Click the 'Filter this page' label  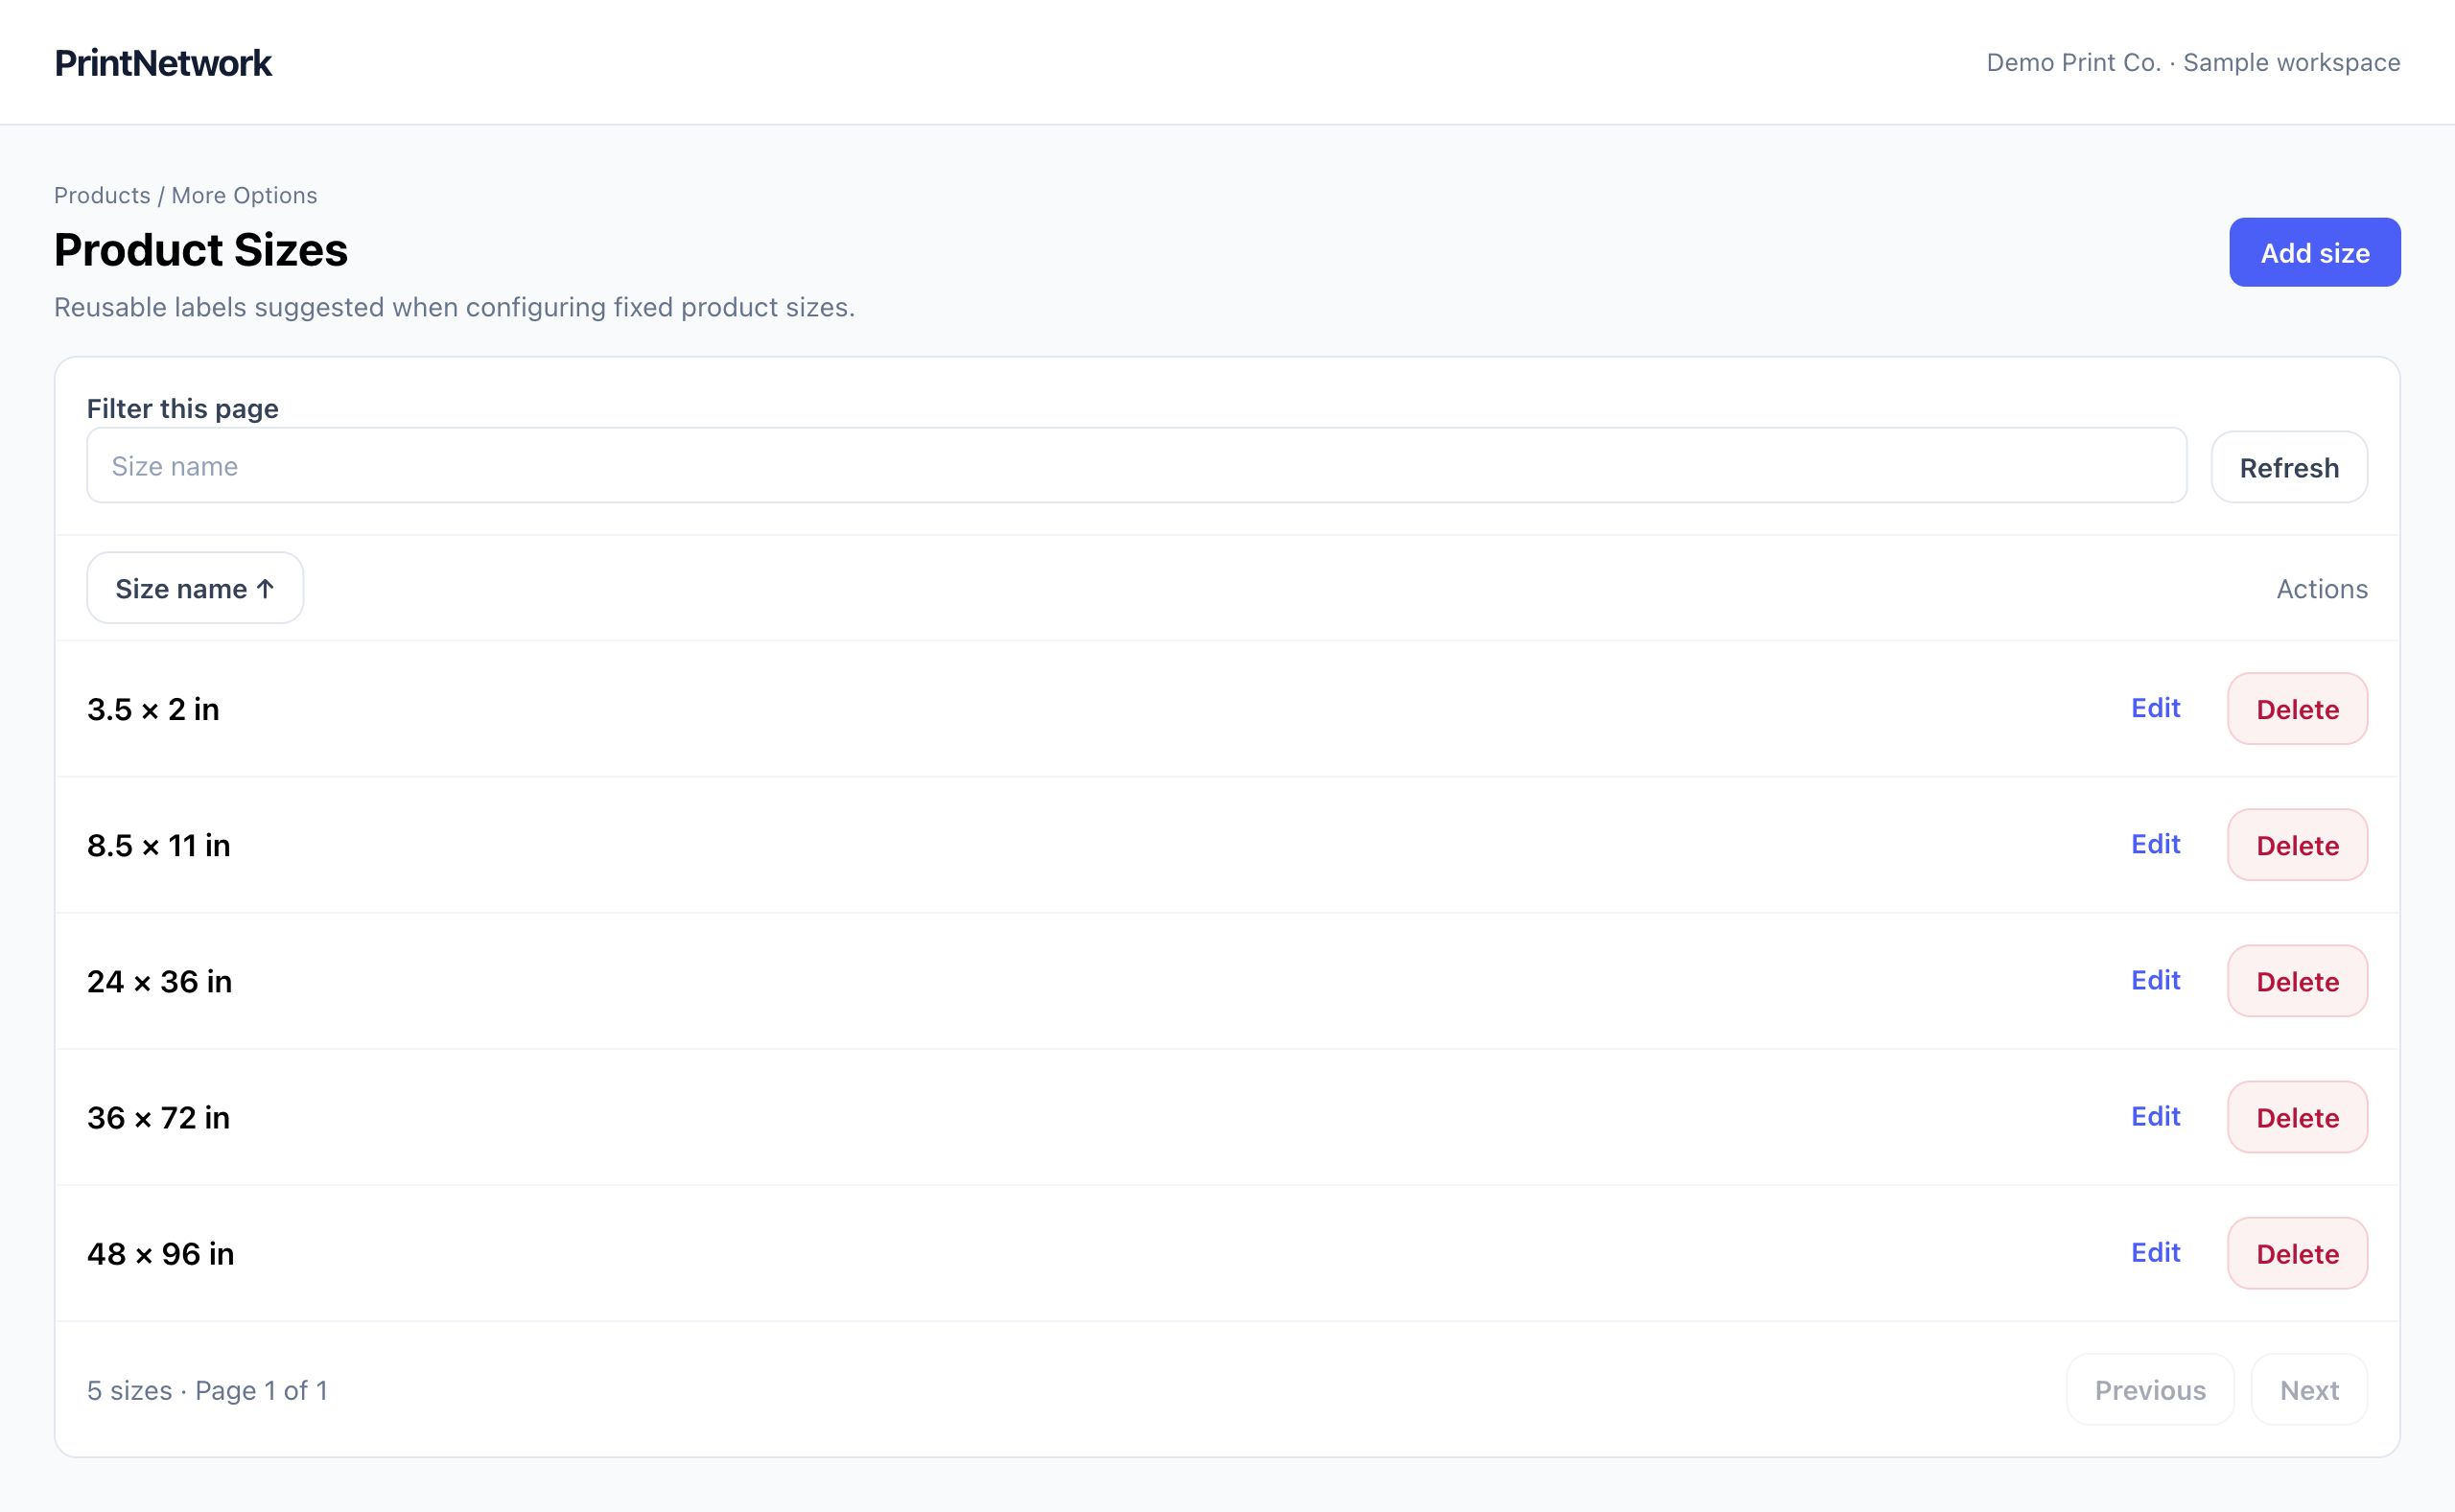coord(183,408)
